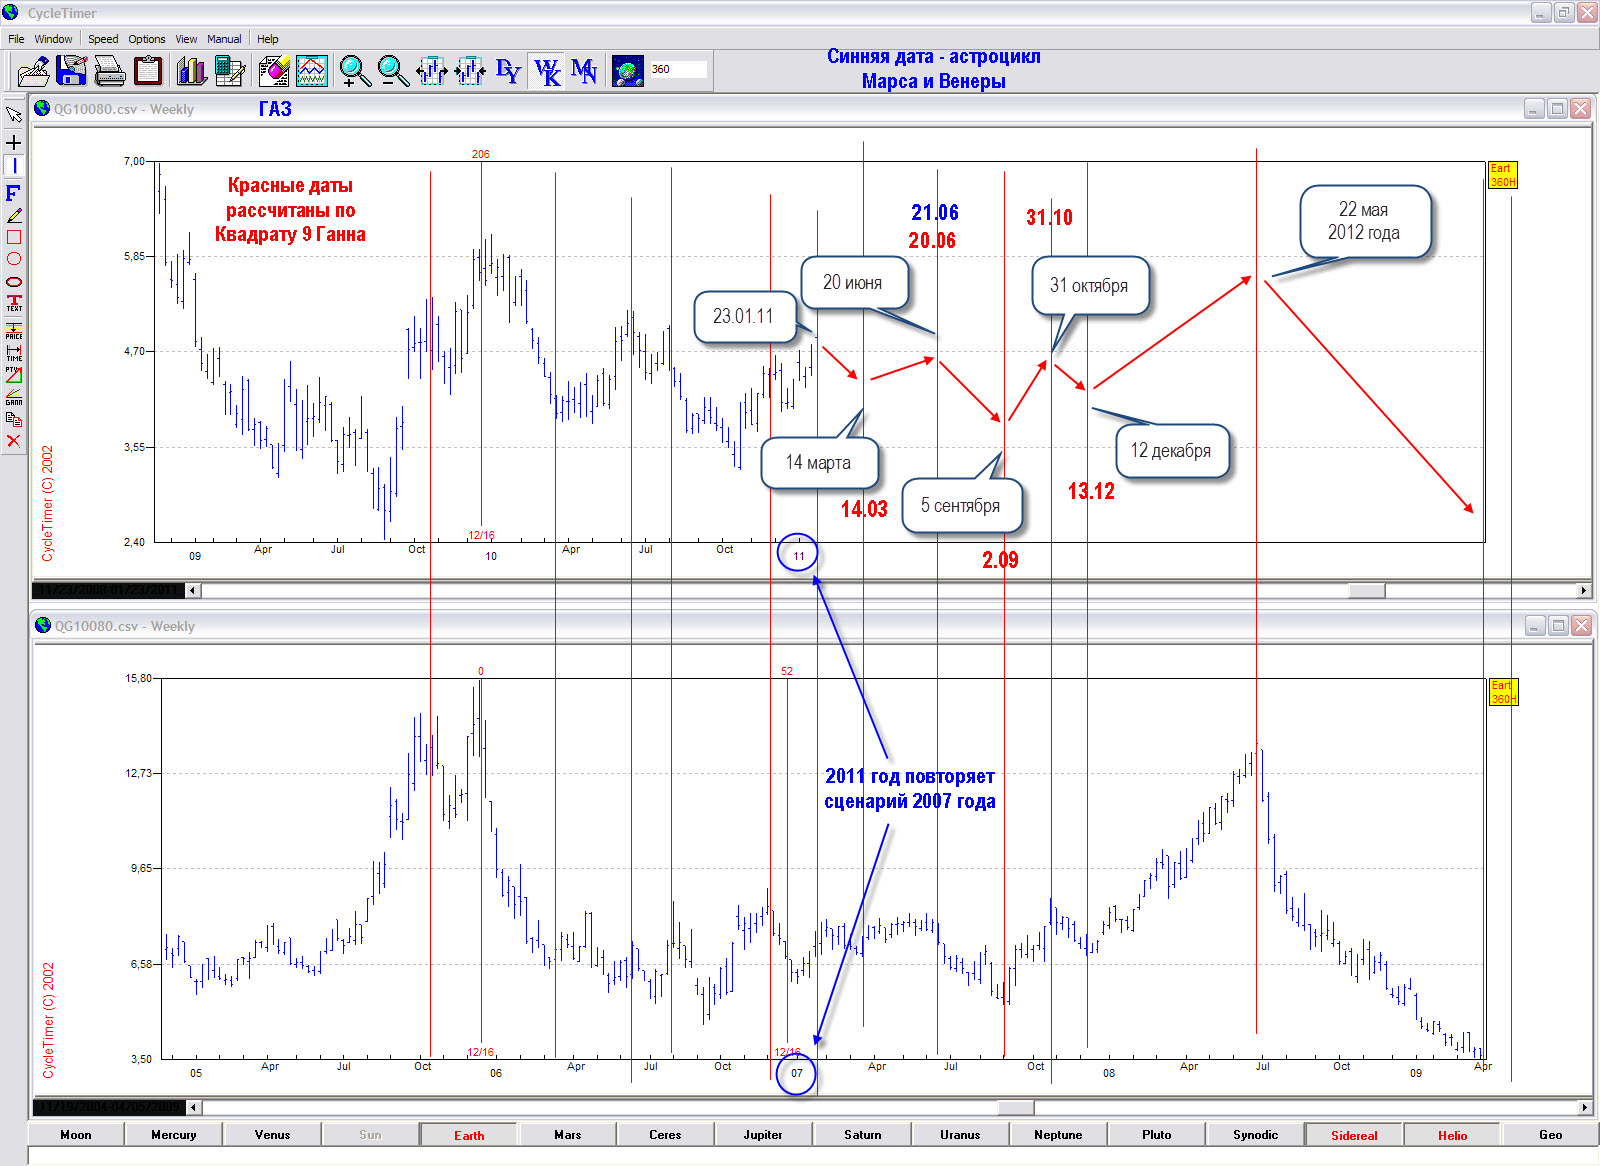Click the zoom out magnifier icon
This screenshot has width=1600, height=1166.
pyautogui.click(x=392, y=71)
